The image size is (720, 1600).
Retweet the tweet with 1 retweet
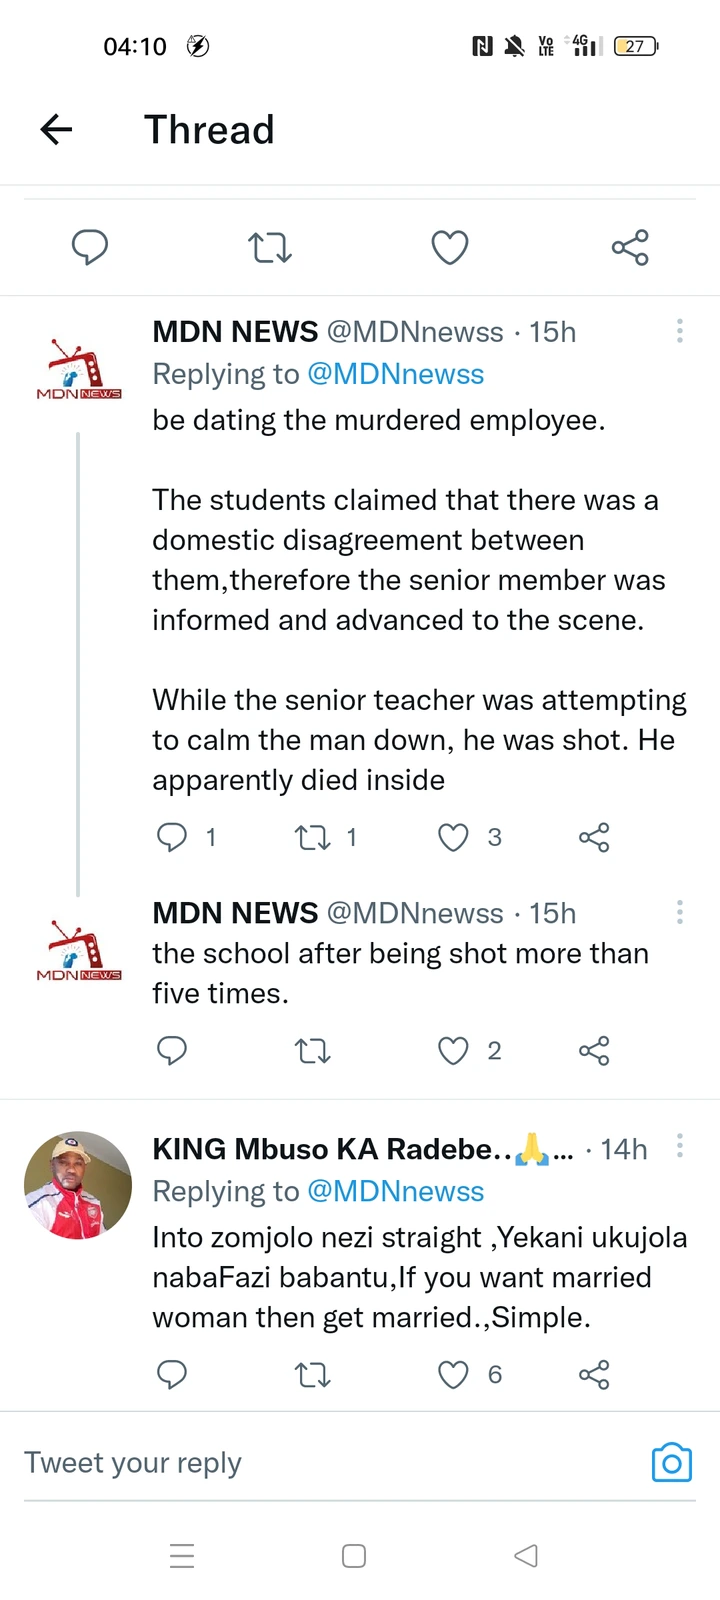click(313, 837)
